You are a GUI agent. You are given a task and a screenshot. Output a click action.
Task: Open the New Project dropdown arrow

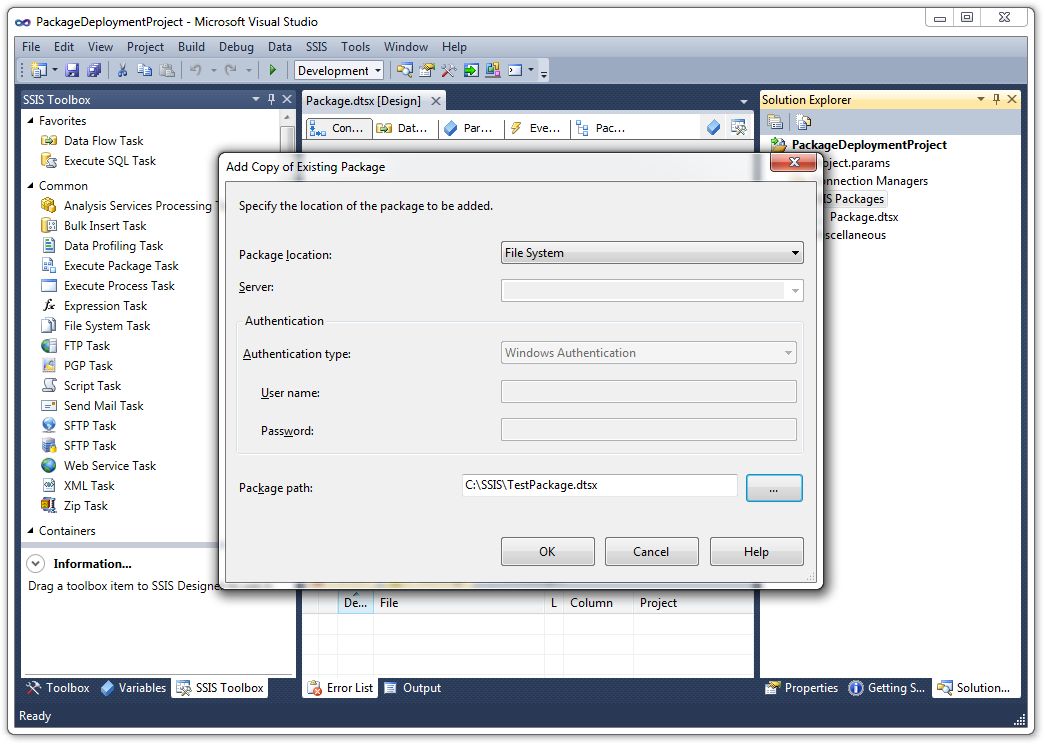55,70
